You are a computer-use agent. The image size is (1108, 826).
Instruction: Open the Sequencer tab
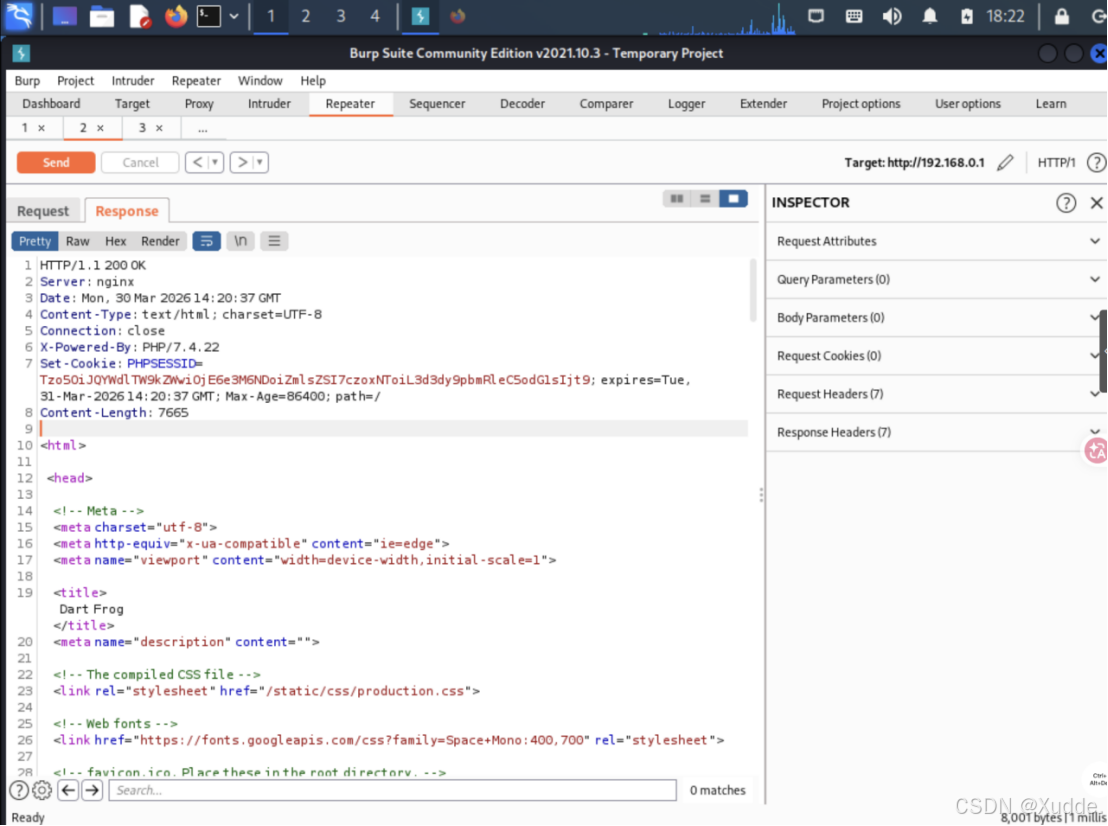[x=437, y=104]
